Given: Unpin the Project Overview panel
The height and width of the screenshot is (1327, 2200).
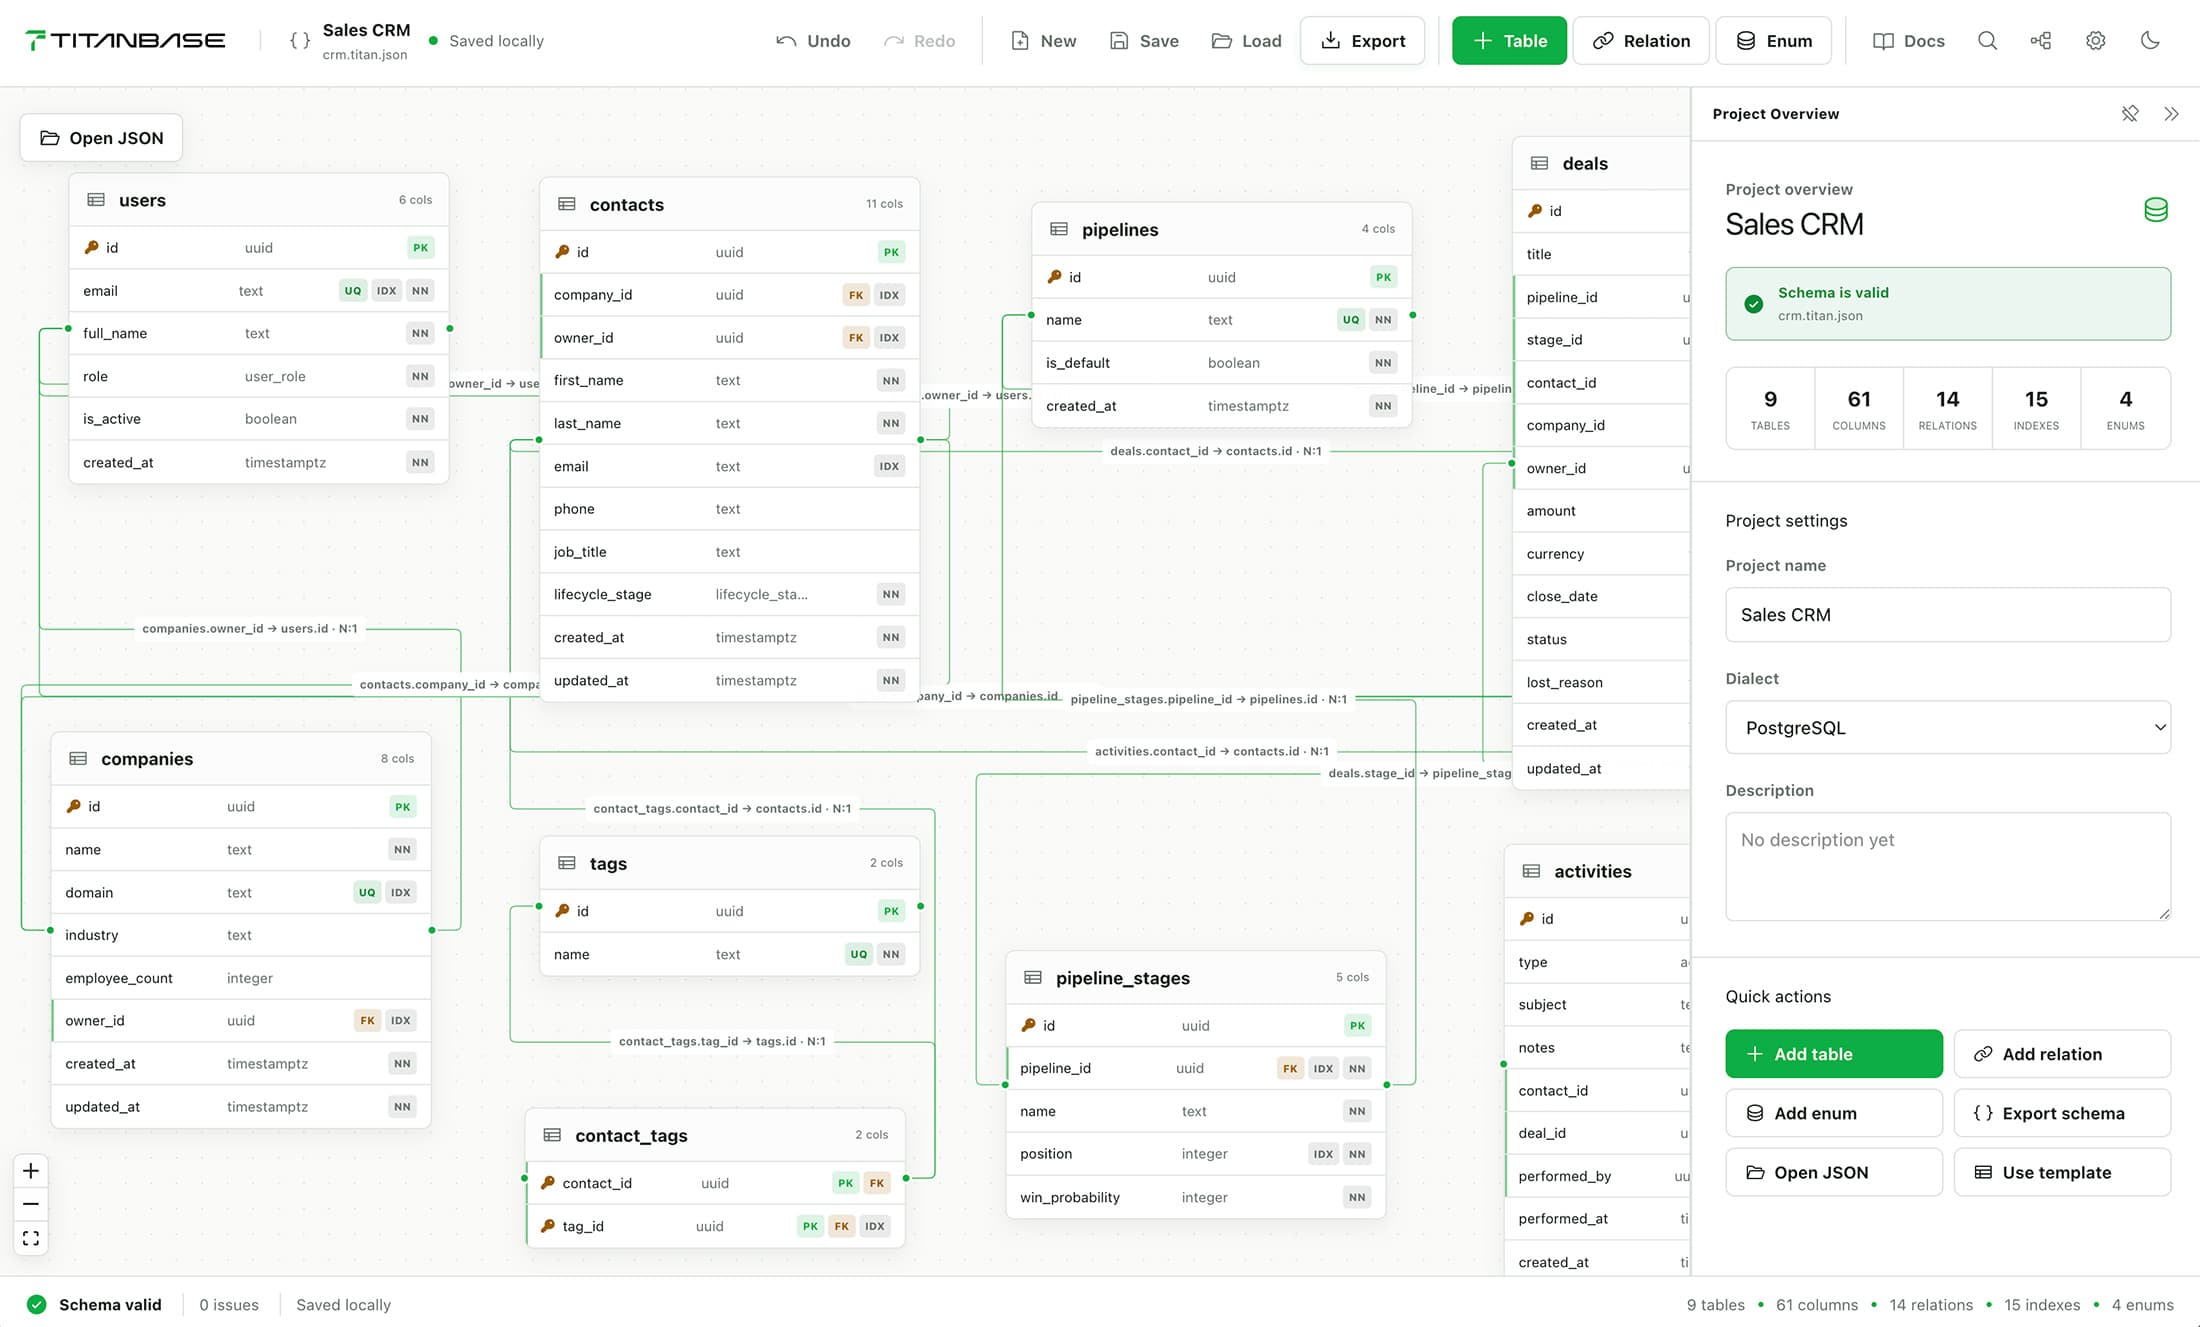Looking at the screenshot, I should [2130, 114].
